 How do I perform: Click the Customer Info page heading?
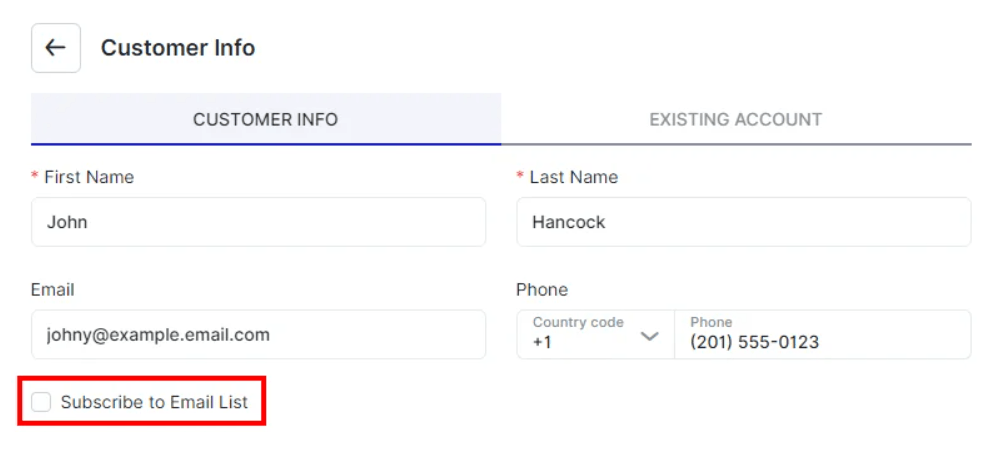pyautogui.click(x=178, y=48)
